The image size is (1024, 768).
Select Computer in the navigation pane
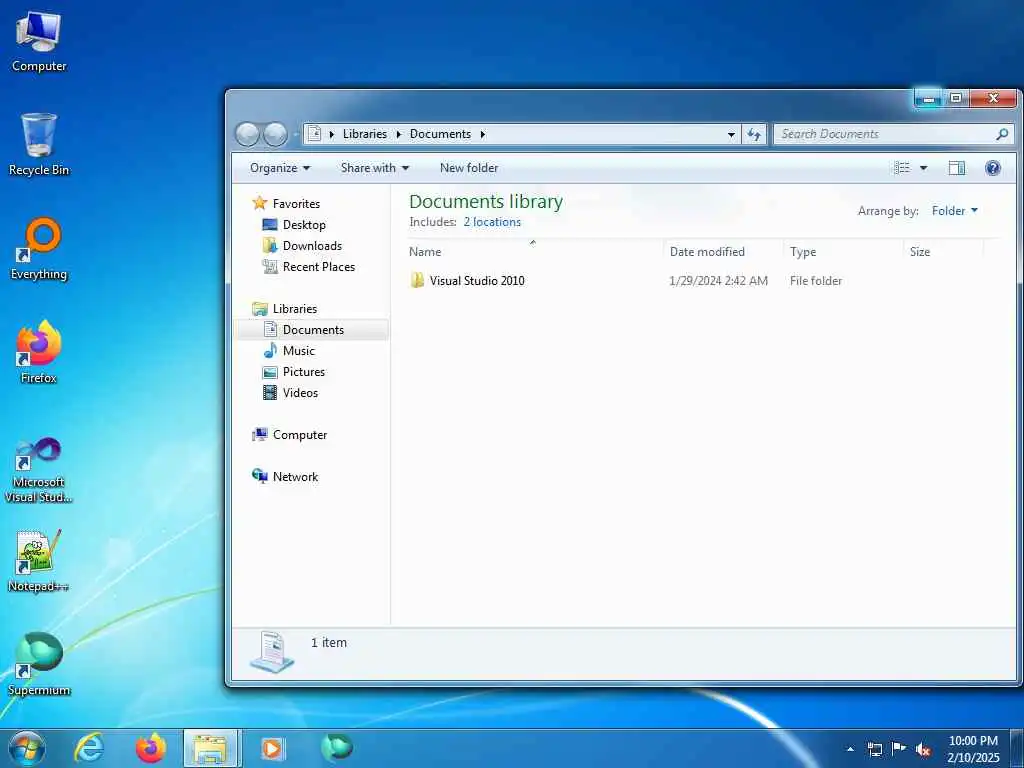[289, 434]
